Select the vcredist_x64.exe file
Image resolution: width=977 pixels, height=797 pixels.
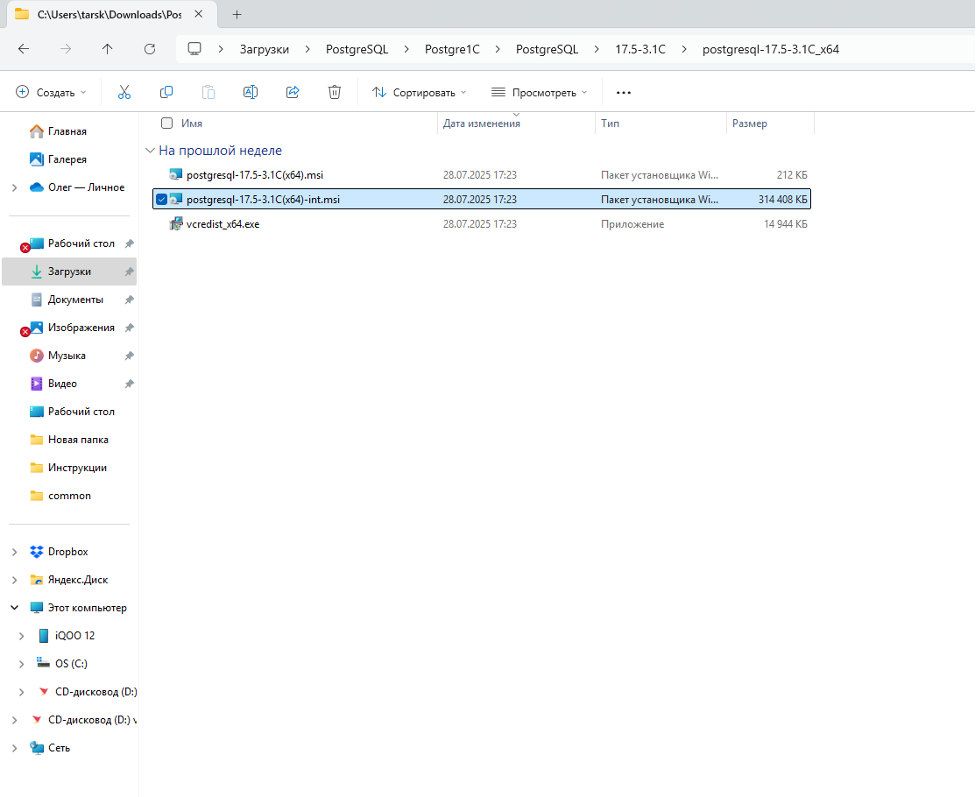pos(223,224)
